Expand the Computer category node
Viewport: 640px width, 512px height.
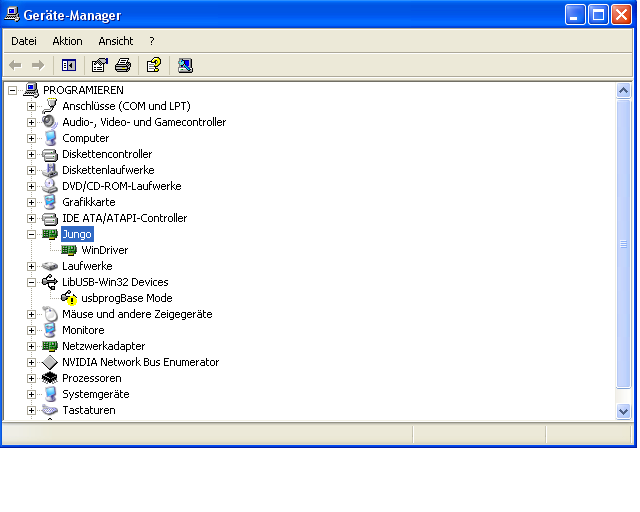pyautogui.click(x=31, y=138)
